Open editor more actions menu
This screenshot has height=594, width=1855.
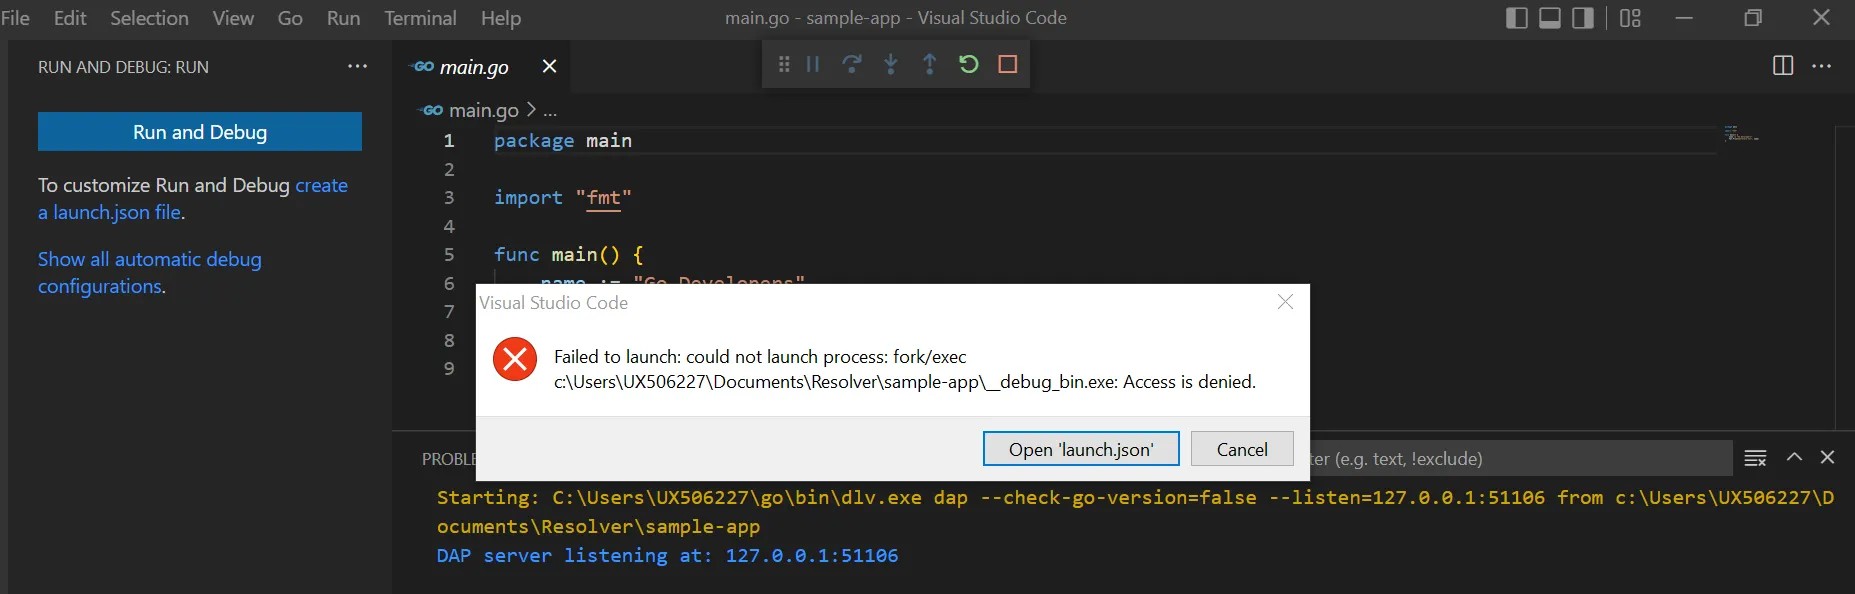(1822, 66)
